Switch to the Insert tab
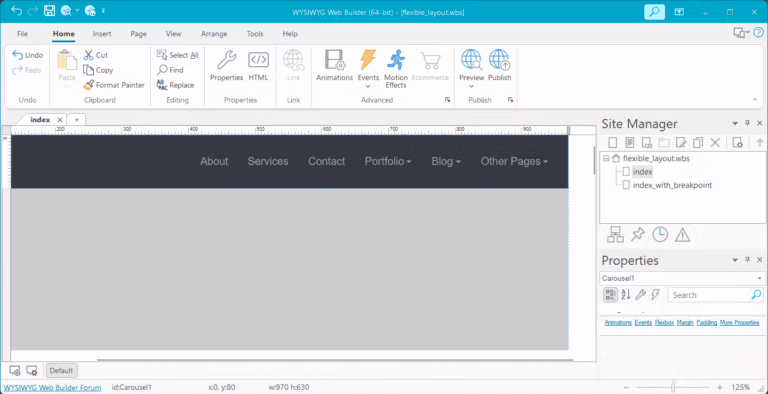This screenshot has height=394, width=768. 102,34
